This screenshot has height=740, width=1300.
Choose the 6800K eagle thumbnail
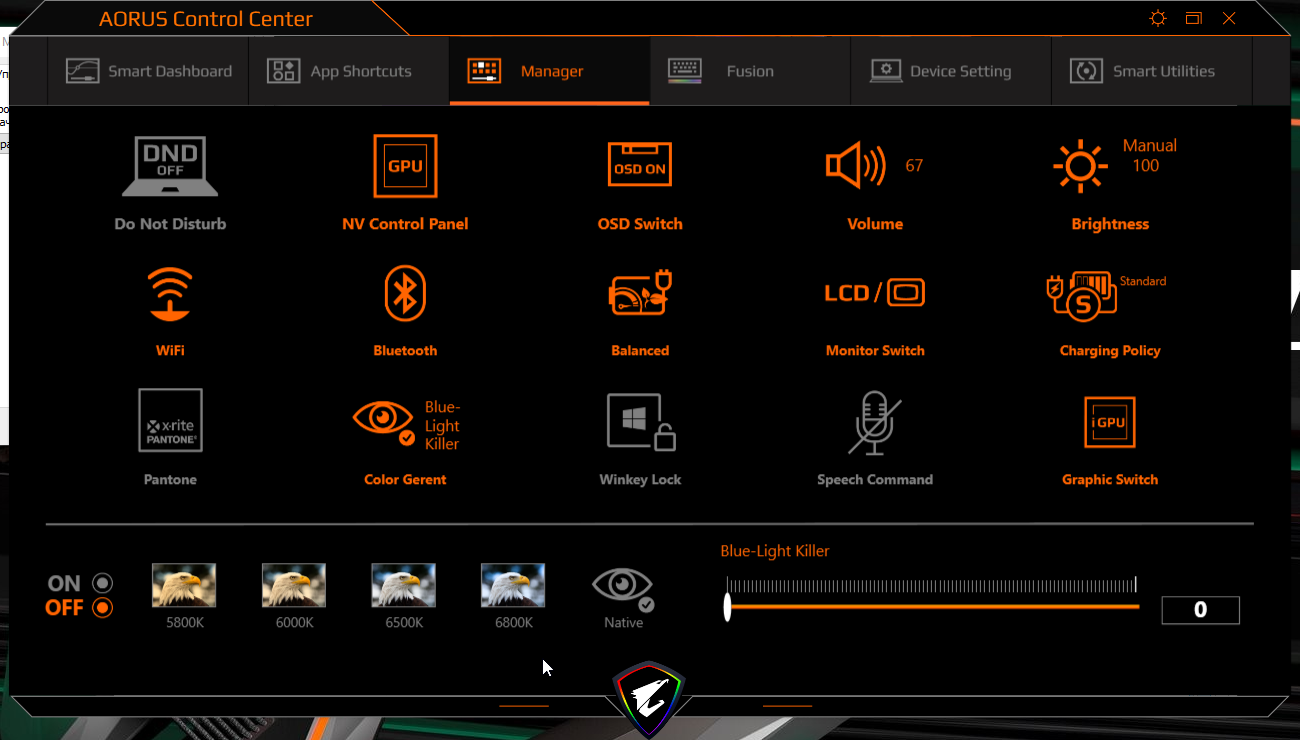click(513, 585)
